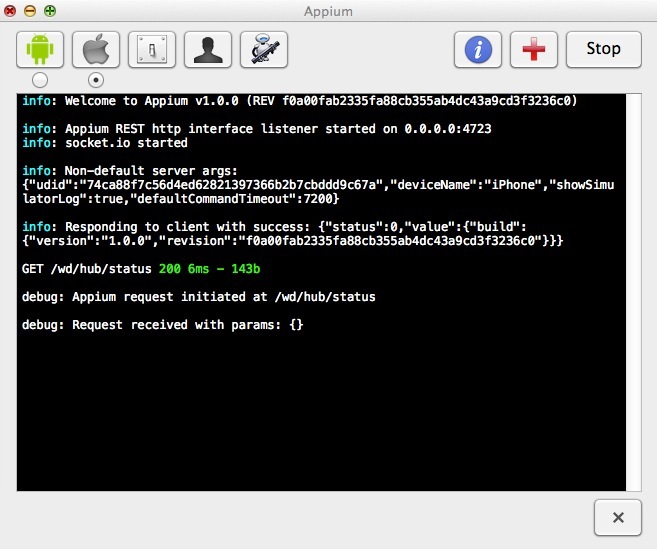Stop the Appium server
The height and width of the screenshot is (549, 657).
tap(603, 49)
